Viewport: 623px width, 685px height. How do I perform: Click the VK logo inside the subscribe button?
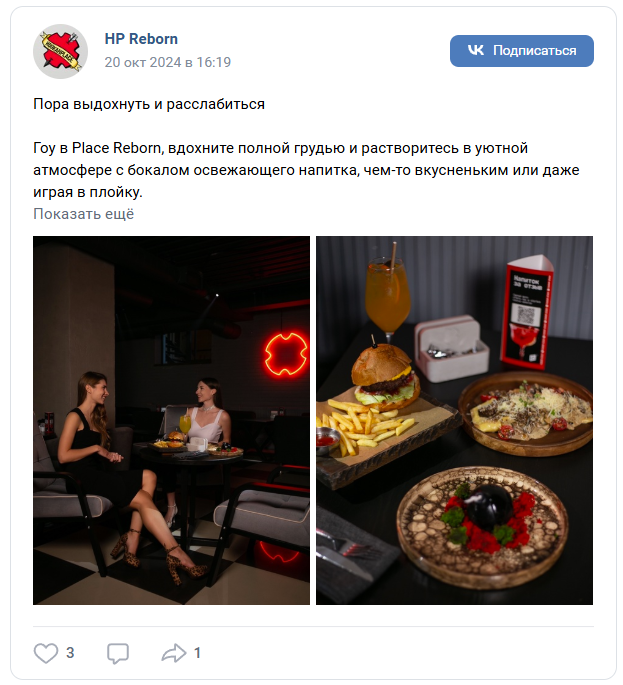[476, 51]
